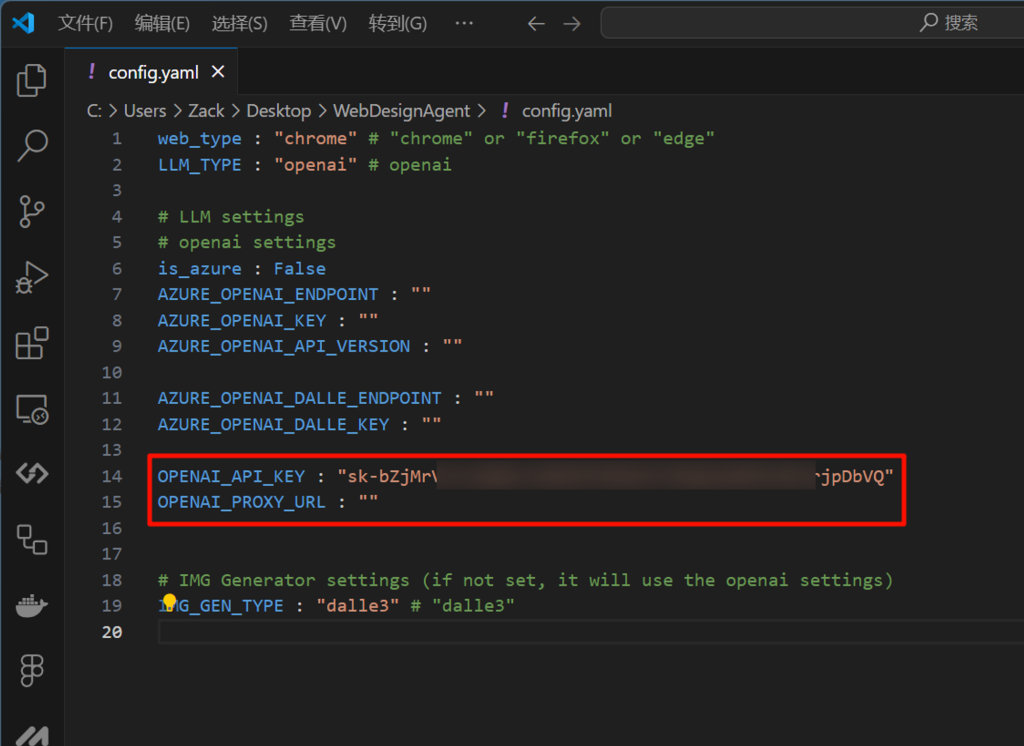Image resolution: width=1024 pixels, height=746 pixels.
Task: Navigate forward with the right arrow
Action: click(x=572, y=23)
